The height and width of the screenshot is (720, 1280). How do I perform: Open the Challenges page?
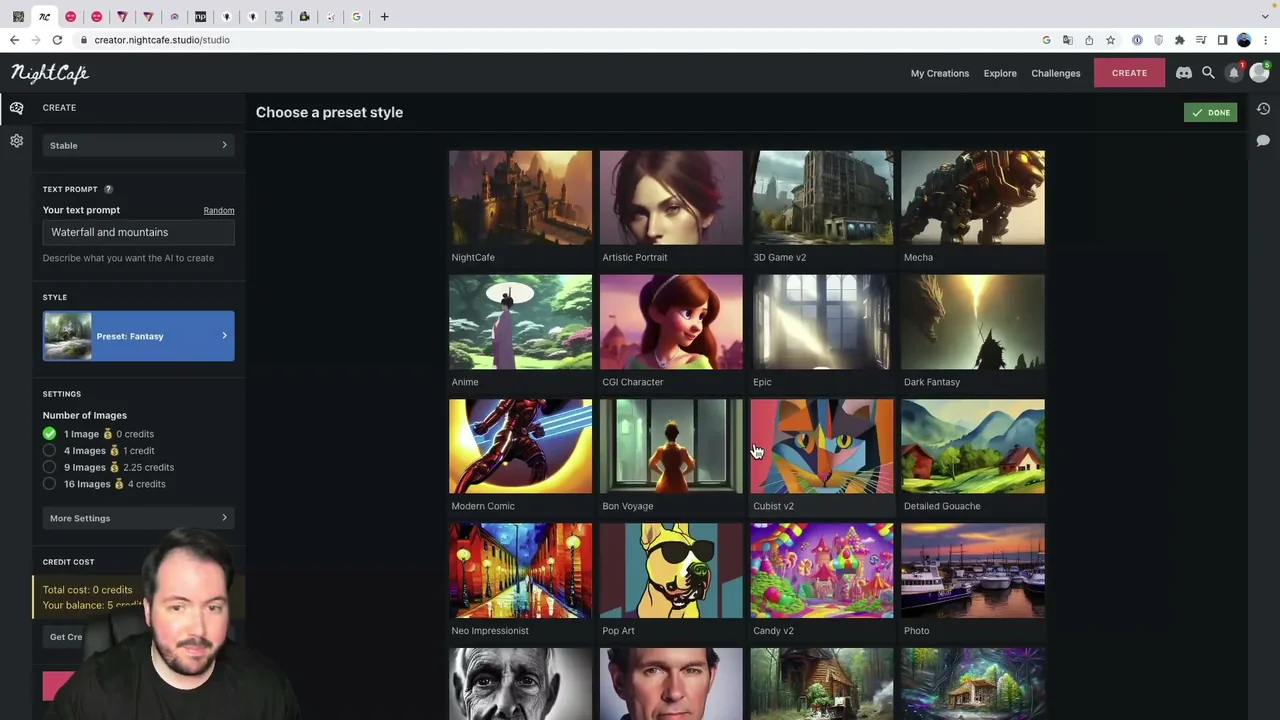pos(1055,73)
